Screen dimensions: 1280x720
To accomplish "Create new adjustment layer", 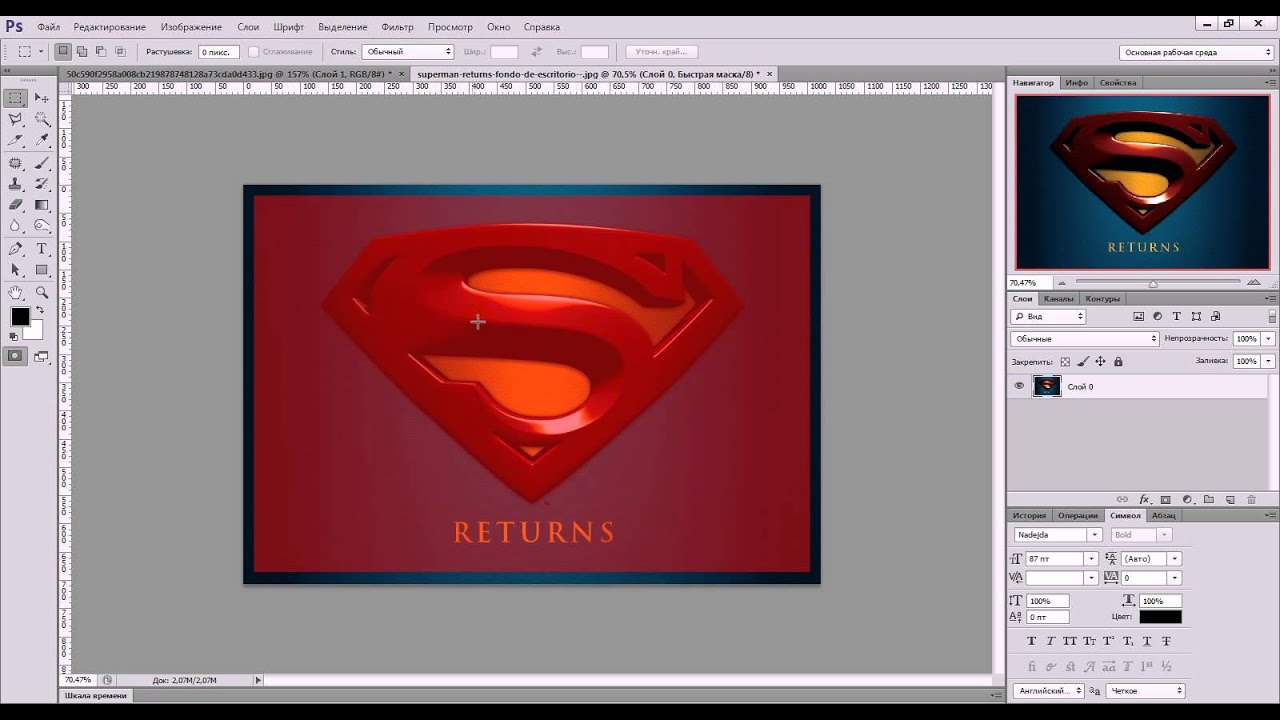I will pyautogui.click(x=1187, y=499).
